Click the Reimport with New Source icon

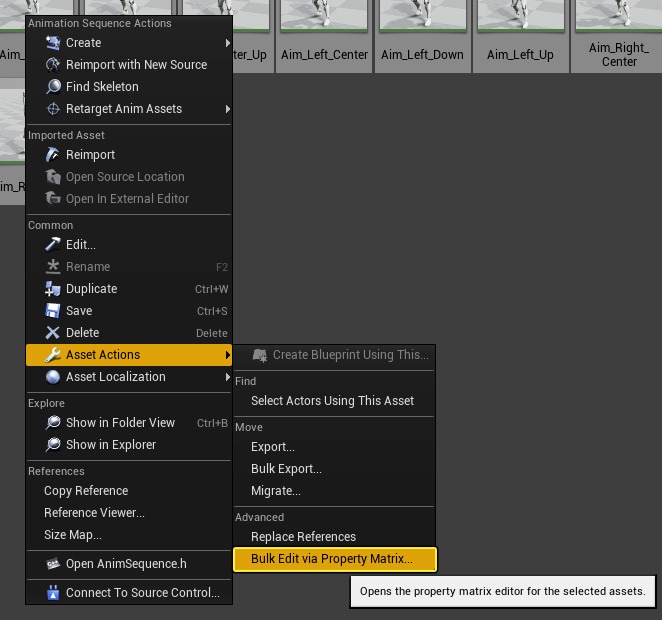[x=54, y=65]
